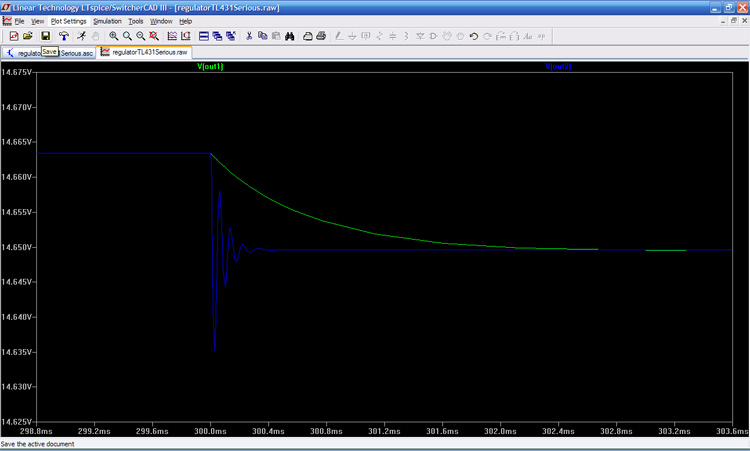Viewport: 750px width, 451px height.
Task: Click the Label Net icon
Action: coord(366,36)
